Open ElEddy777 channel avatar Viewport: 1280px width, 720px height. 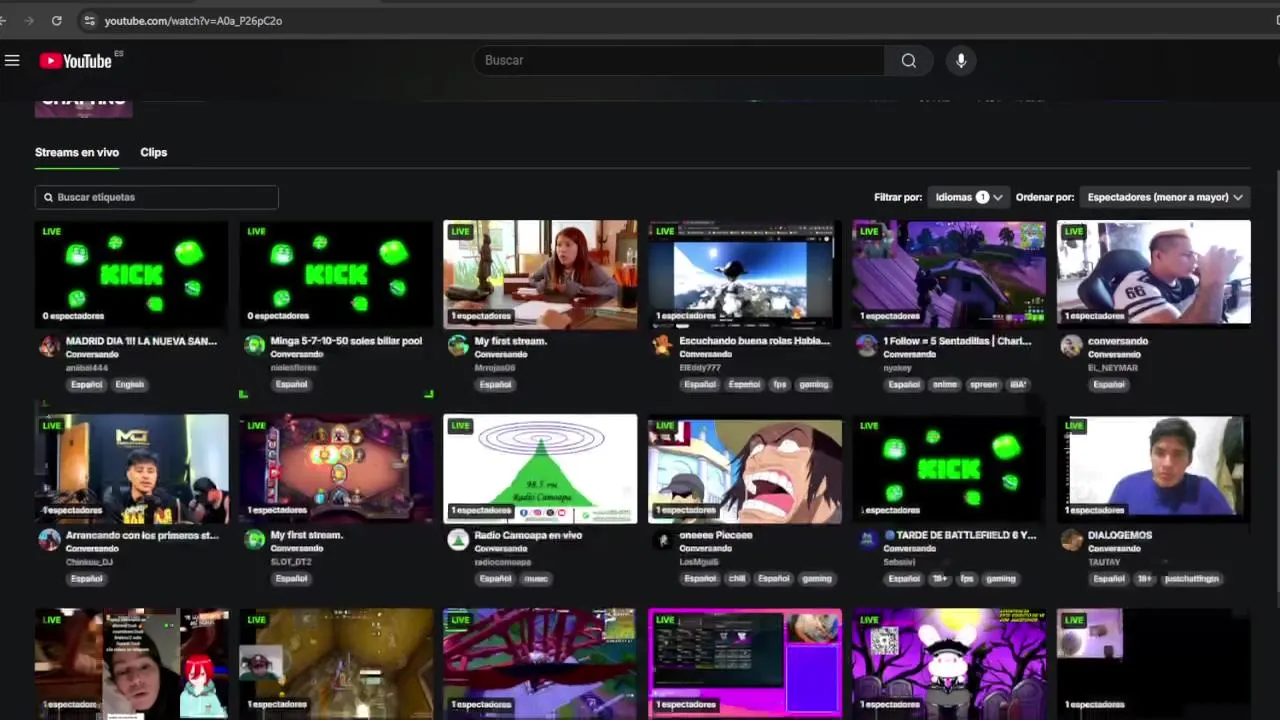(x=662, y=346)
